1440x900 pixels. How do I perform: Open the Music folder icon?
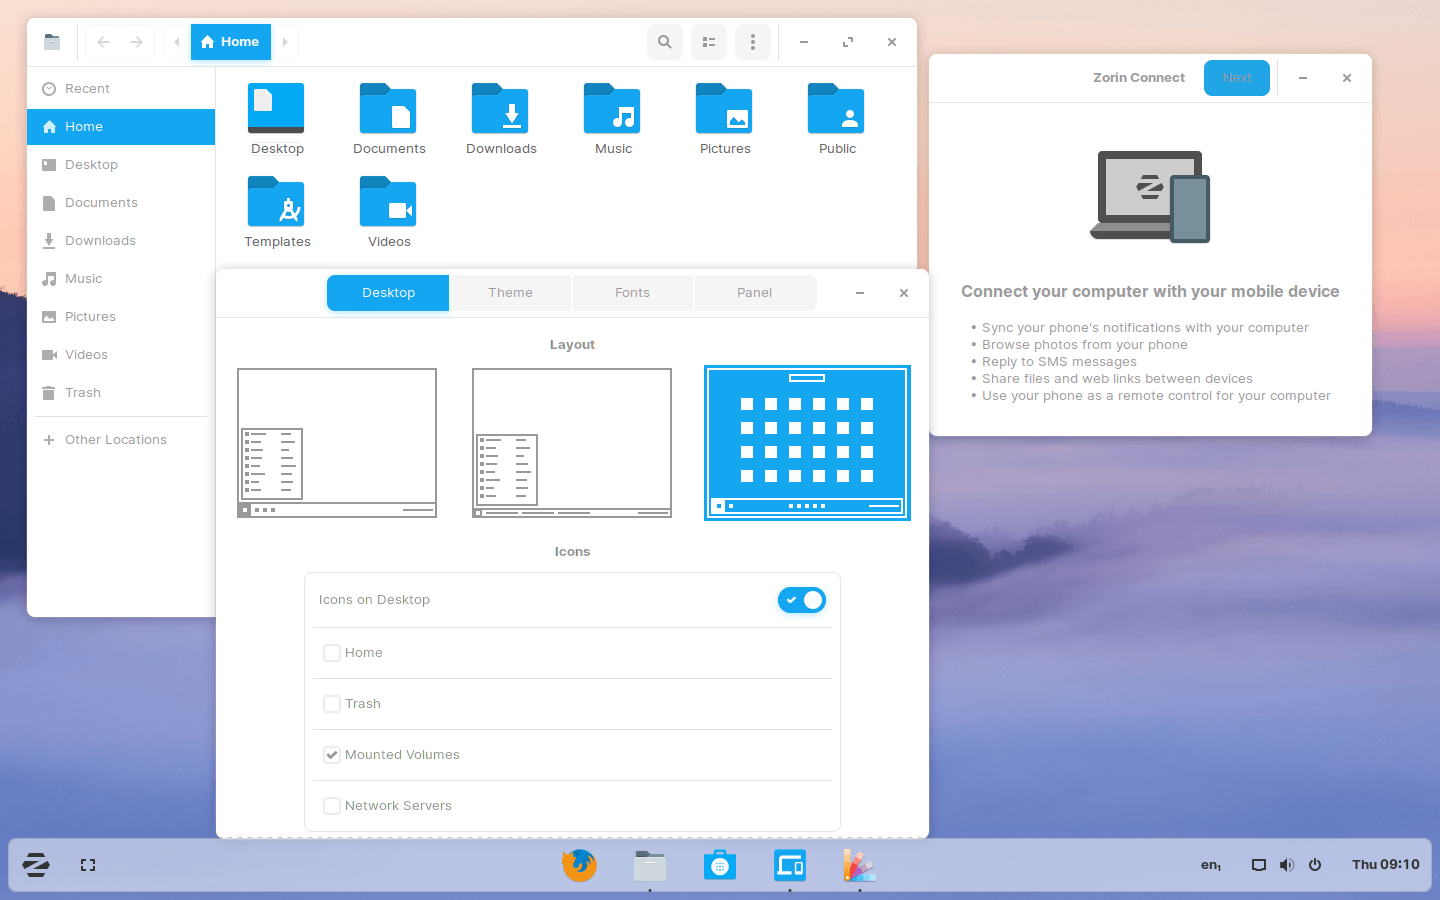pyautogui.click(x=613, y=110)
